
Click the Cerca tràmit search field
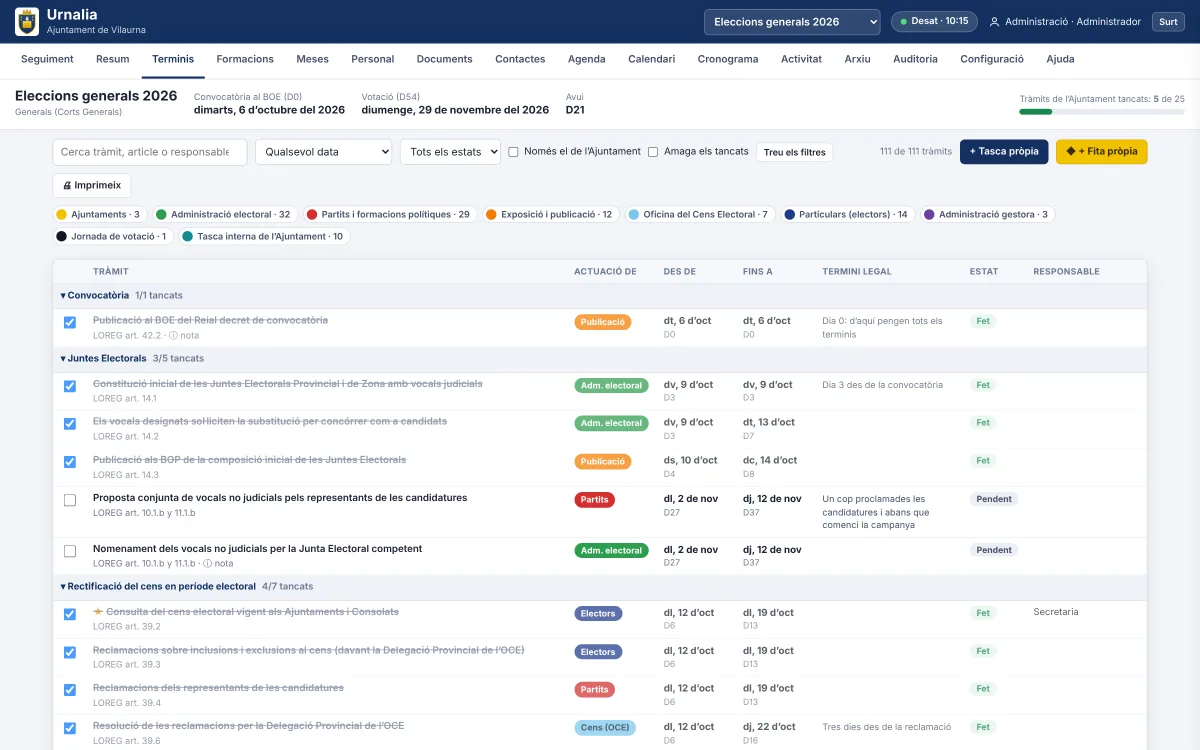pyautogui.click(x=150, y=152)
